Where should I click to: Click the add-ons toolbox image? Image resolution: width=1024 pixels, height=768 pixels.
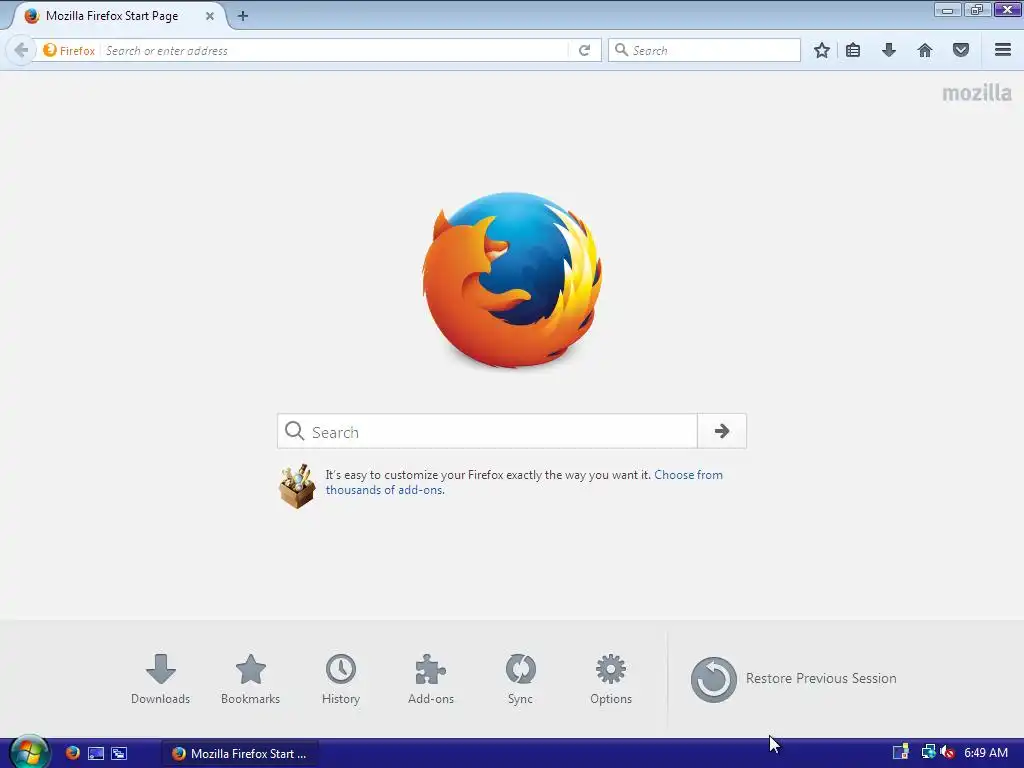tap(297, 486)
